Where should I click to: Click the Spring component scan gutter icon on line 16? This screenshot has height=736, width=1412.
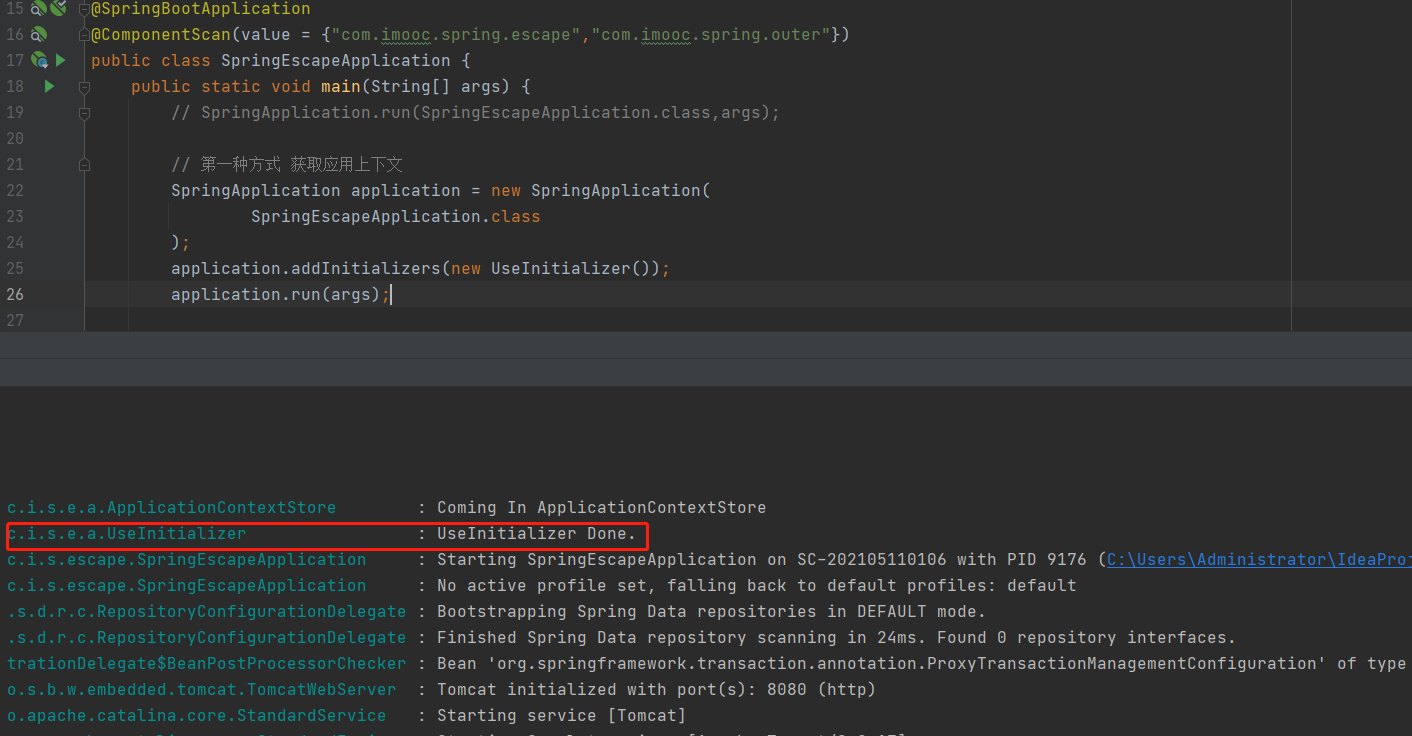[x=38, y=34]
